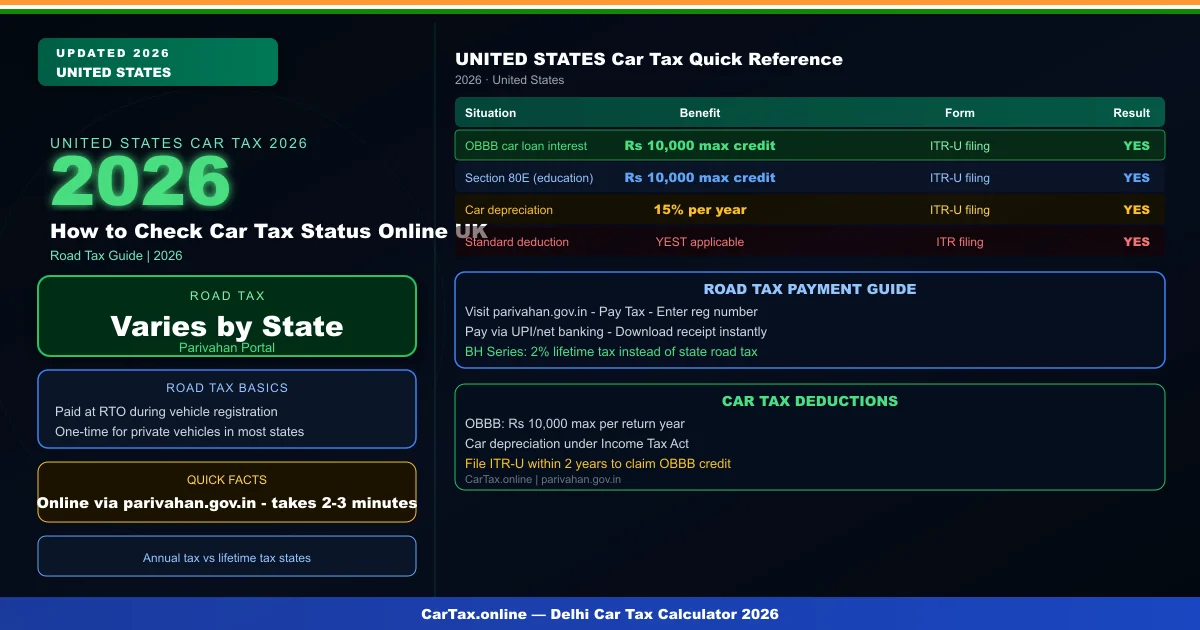The height and width of the screenshot is (630, 1200).
Task: Open the "CAR TAX DEDUCTIONS" panel
Action: (810, 401)
